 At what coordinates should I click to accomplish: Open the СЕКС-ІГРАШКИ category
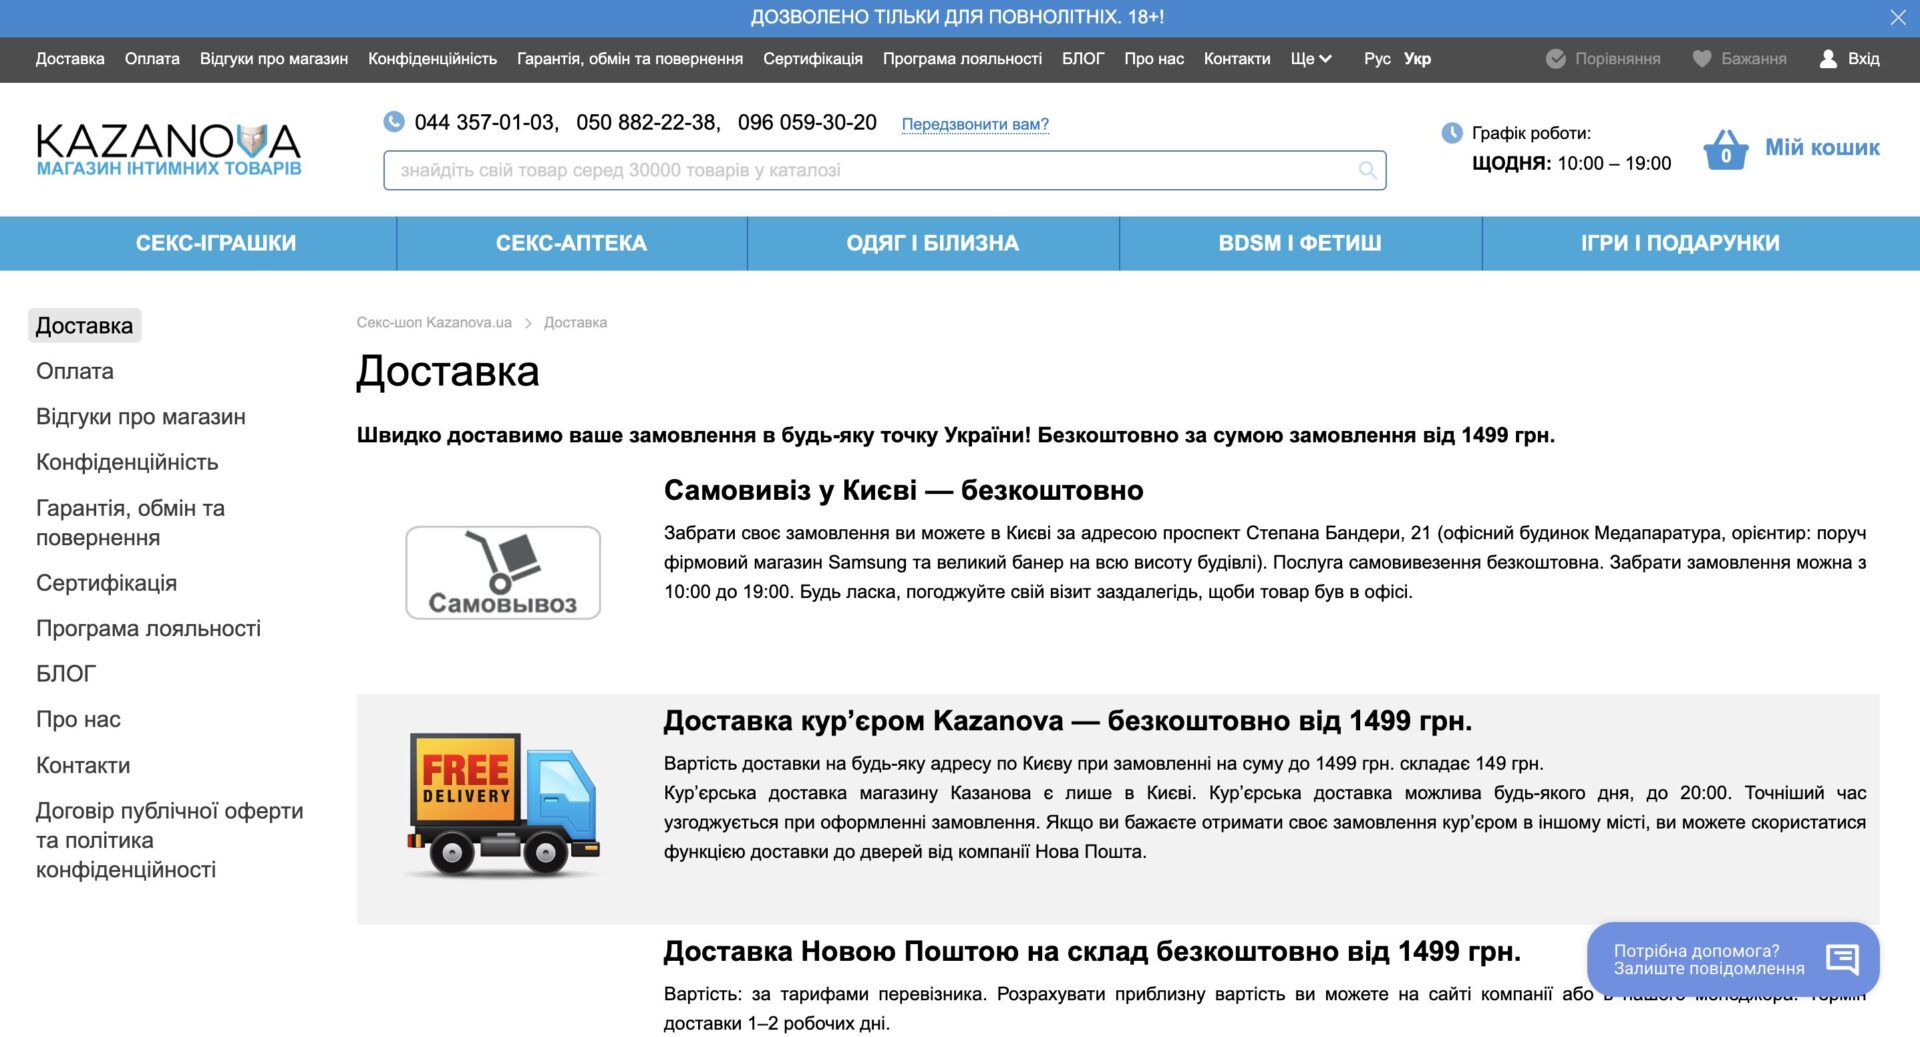pyautogui.click(x=216, y=243)
